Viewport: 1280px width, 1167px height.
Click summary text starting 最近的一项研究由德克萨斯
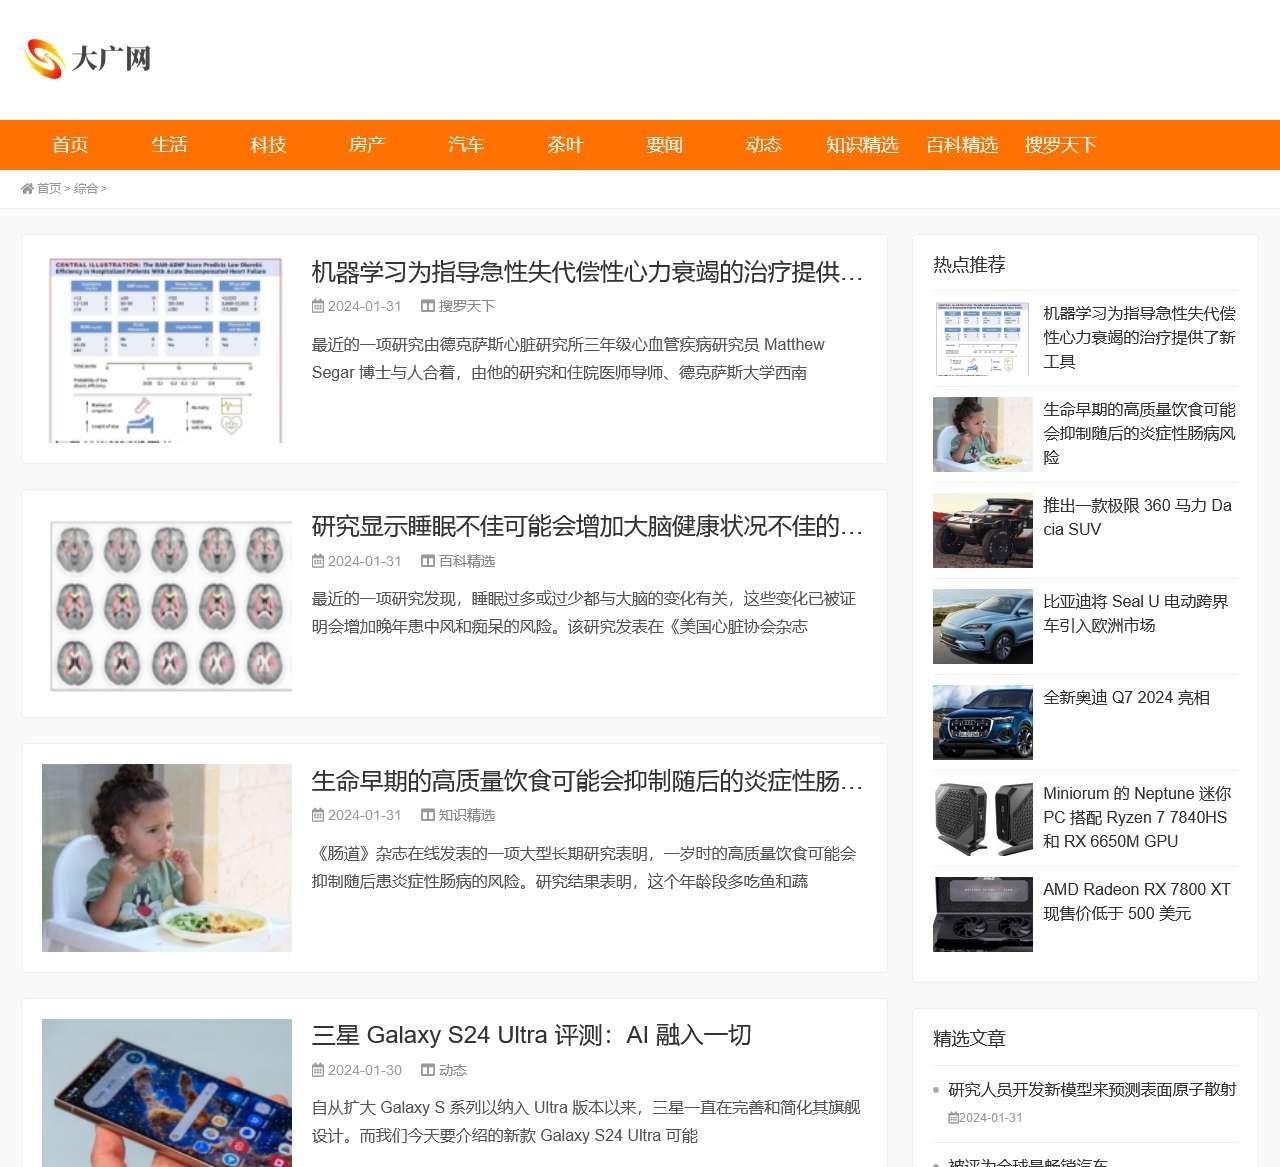568,359
